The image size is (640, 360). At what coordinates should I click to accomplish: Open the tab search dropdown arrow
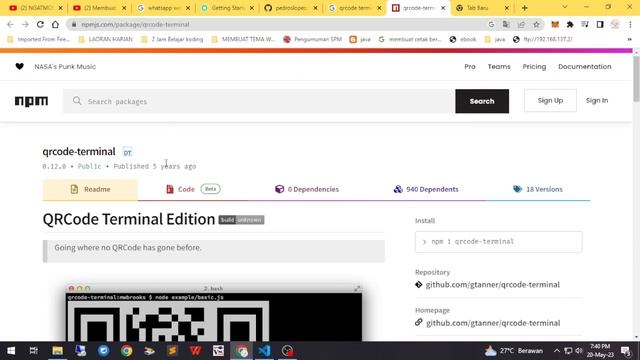click(x=565, y=7)
